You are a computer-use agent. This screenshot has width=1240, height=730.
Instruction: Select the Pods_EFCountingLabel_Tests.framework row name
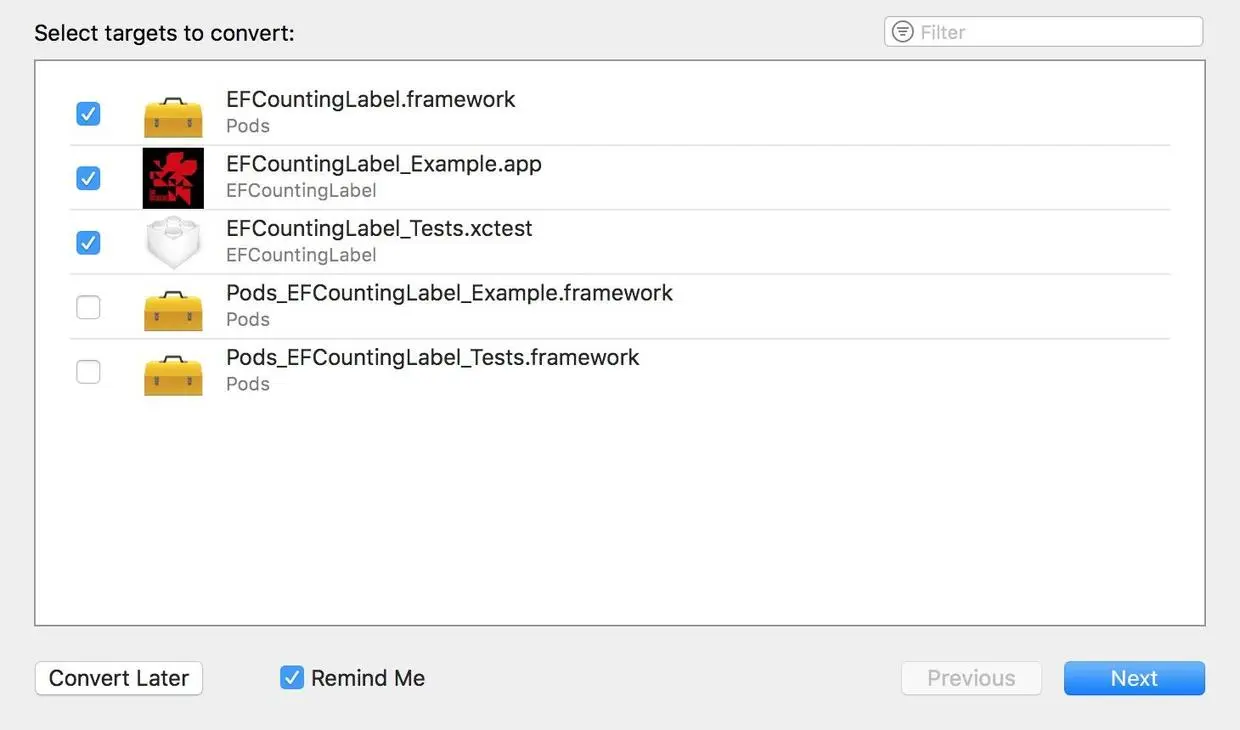tap(433, 358)
